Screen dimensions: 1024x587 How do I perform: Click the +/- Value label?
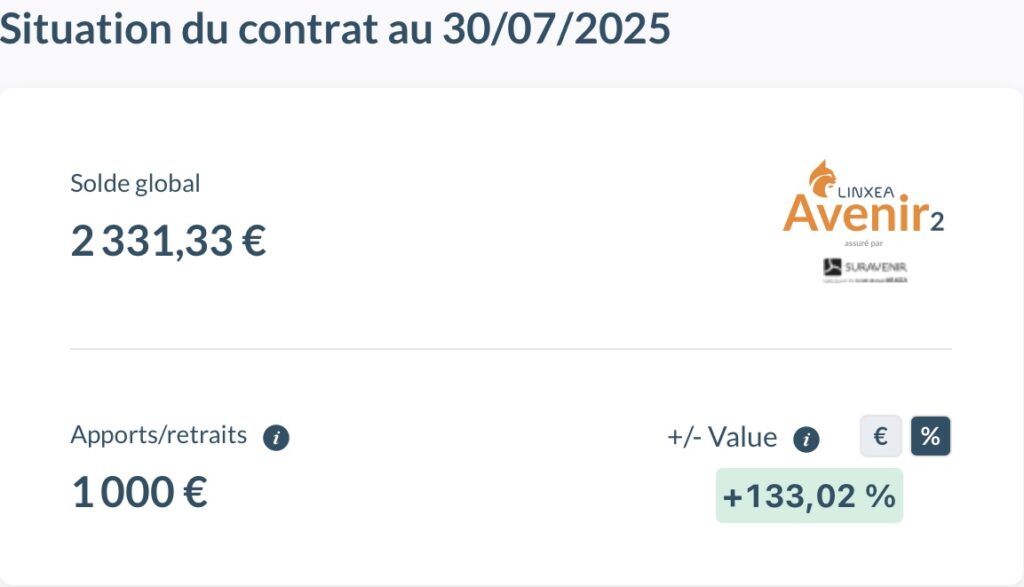(x=722, y=437)
